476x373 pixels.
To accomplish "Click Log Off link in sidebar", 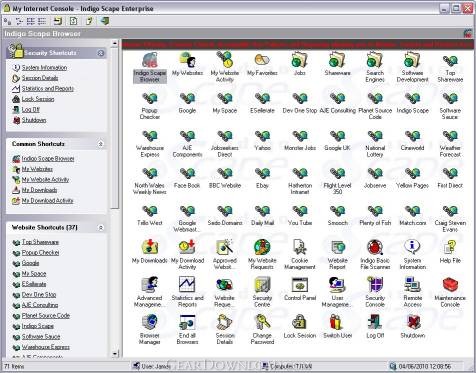I will 30,110.
